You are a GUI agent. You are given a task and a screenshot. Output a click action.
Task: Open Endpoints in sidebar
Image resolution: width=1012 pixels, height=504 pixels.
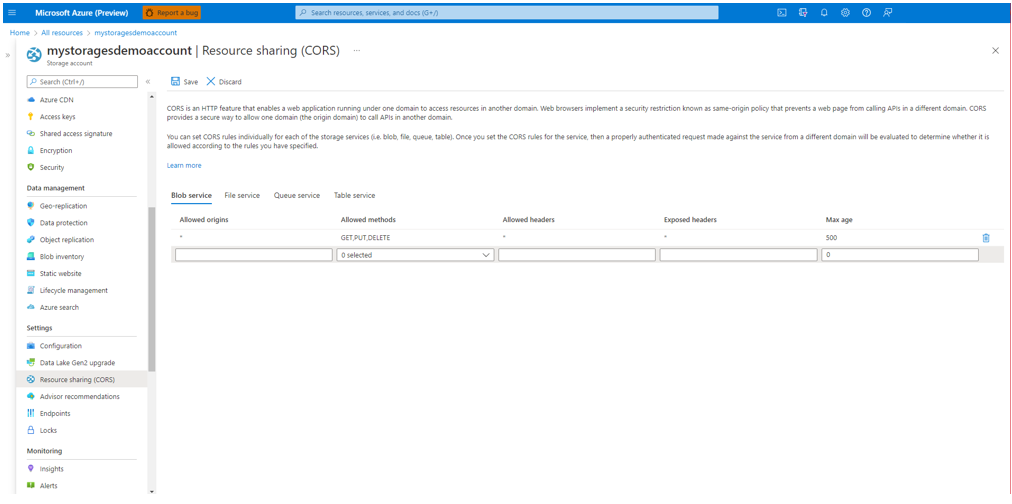pos(55,413)
